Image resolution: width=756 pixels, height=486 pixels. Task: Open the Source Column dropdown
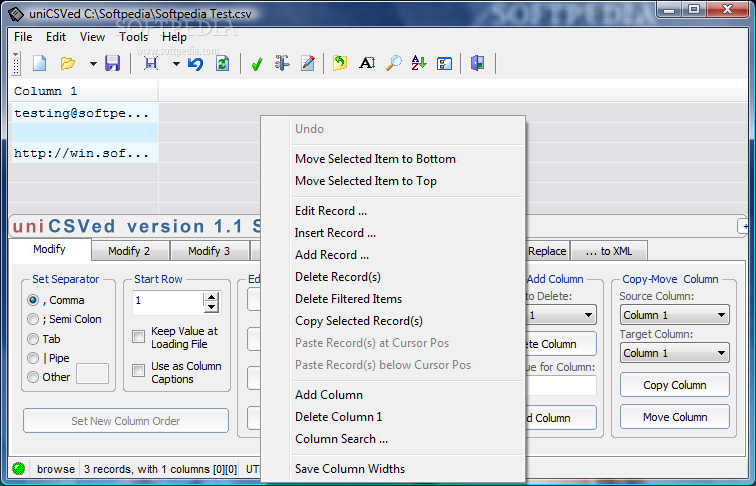tap(675, 315)
